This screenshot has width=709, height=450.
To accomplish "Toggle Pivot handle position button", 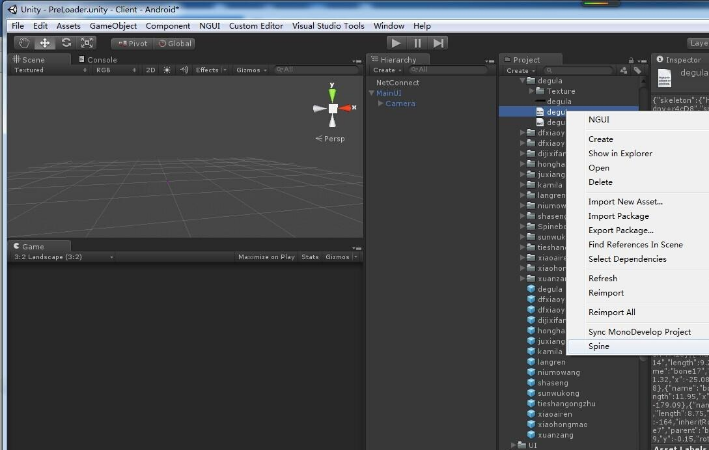I will pyautogui.click(x=132, y=43).
